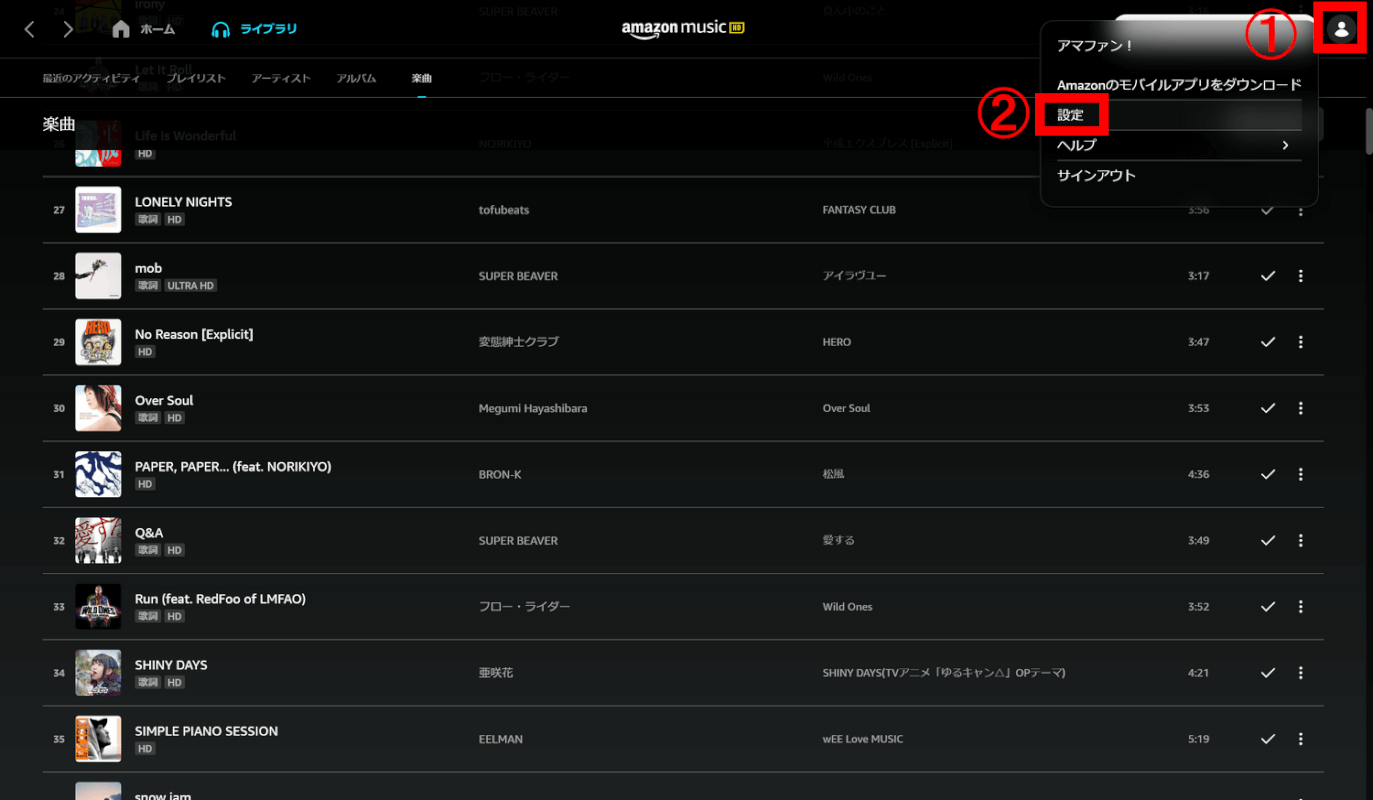Toggle library checkmark for SIMPLE PIANO SESSION

[1268, 739]
